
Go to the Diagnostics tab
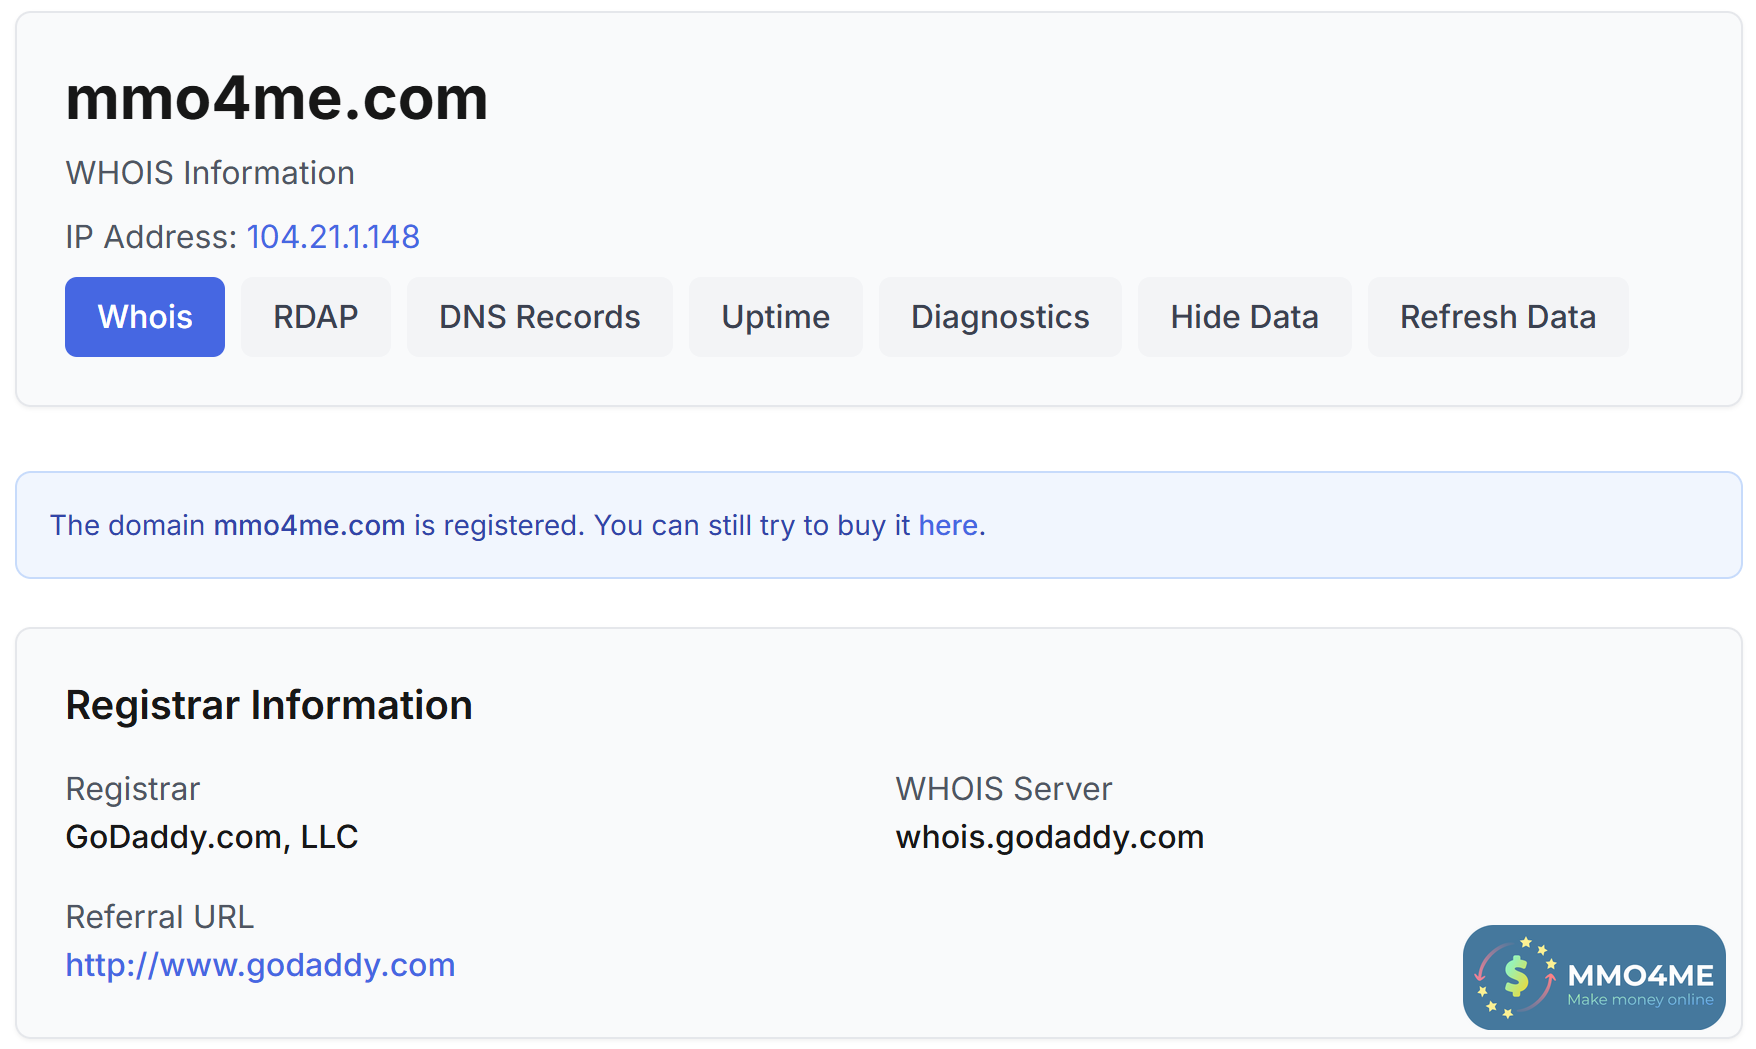pyautogui.click(x=999, y=317)
